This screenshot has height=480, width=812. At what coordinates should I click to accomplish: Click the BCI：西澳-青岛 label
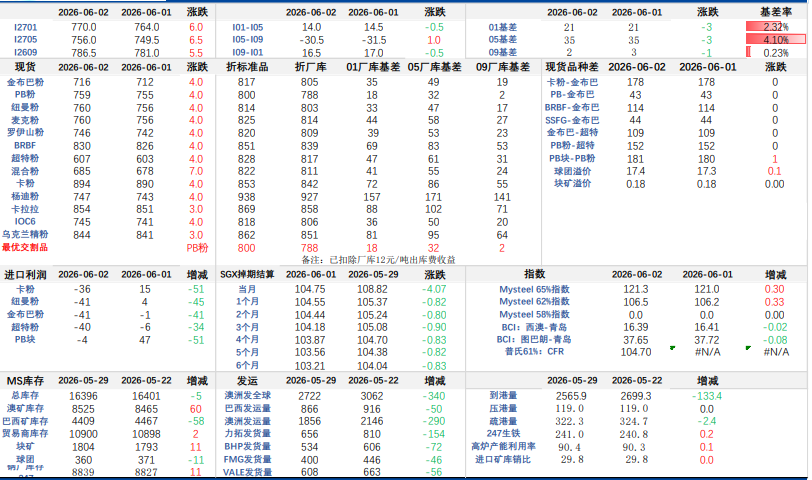tap(534, 327)
